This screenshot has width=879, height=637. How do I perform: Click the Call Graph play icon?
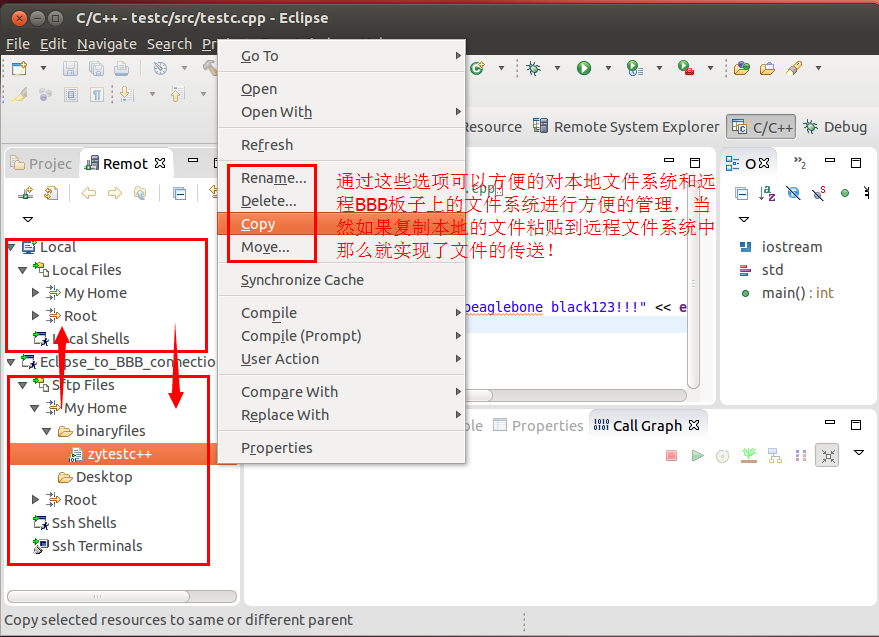click(697, 456)
